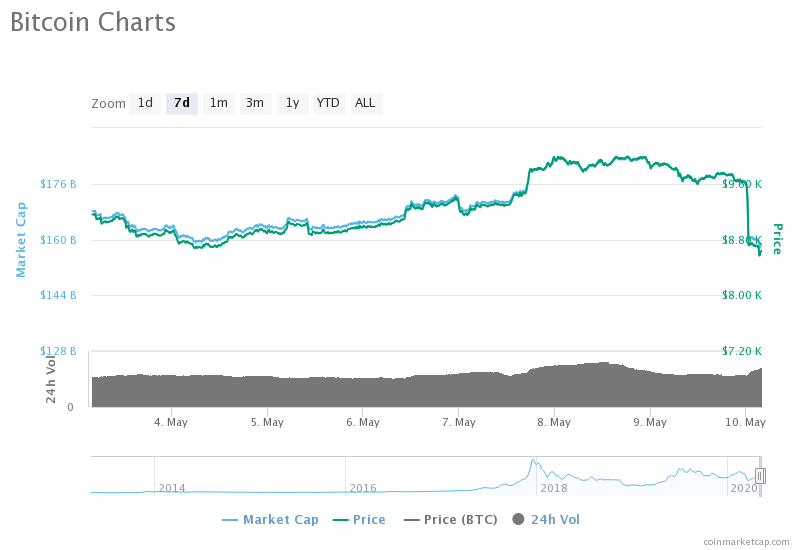Image resolution: width=800 pixels, height=550 pixels.
Task: Toggle green Price series in legend
Action: tap(359, 519)
